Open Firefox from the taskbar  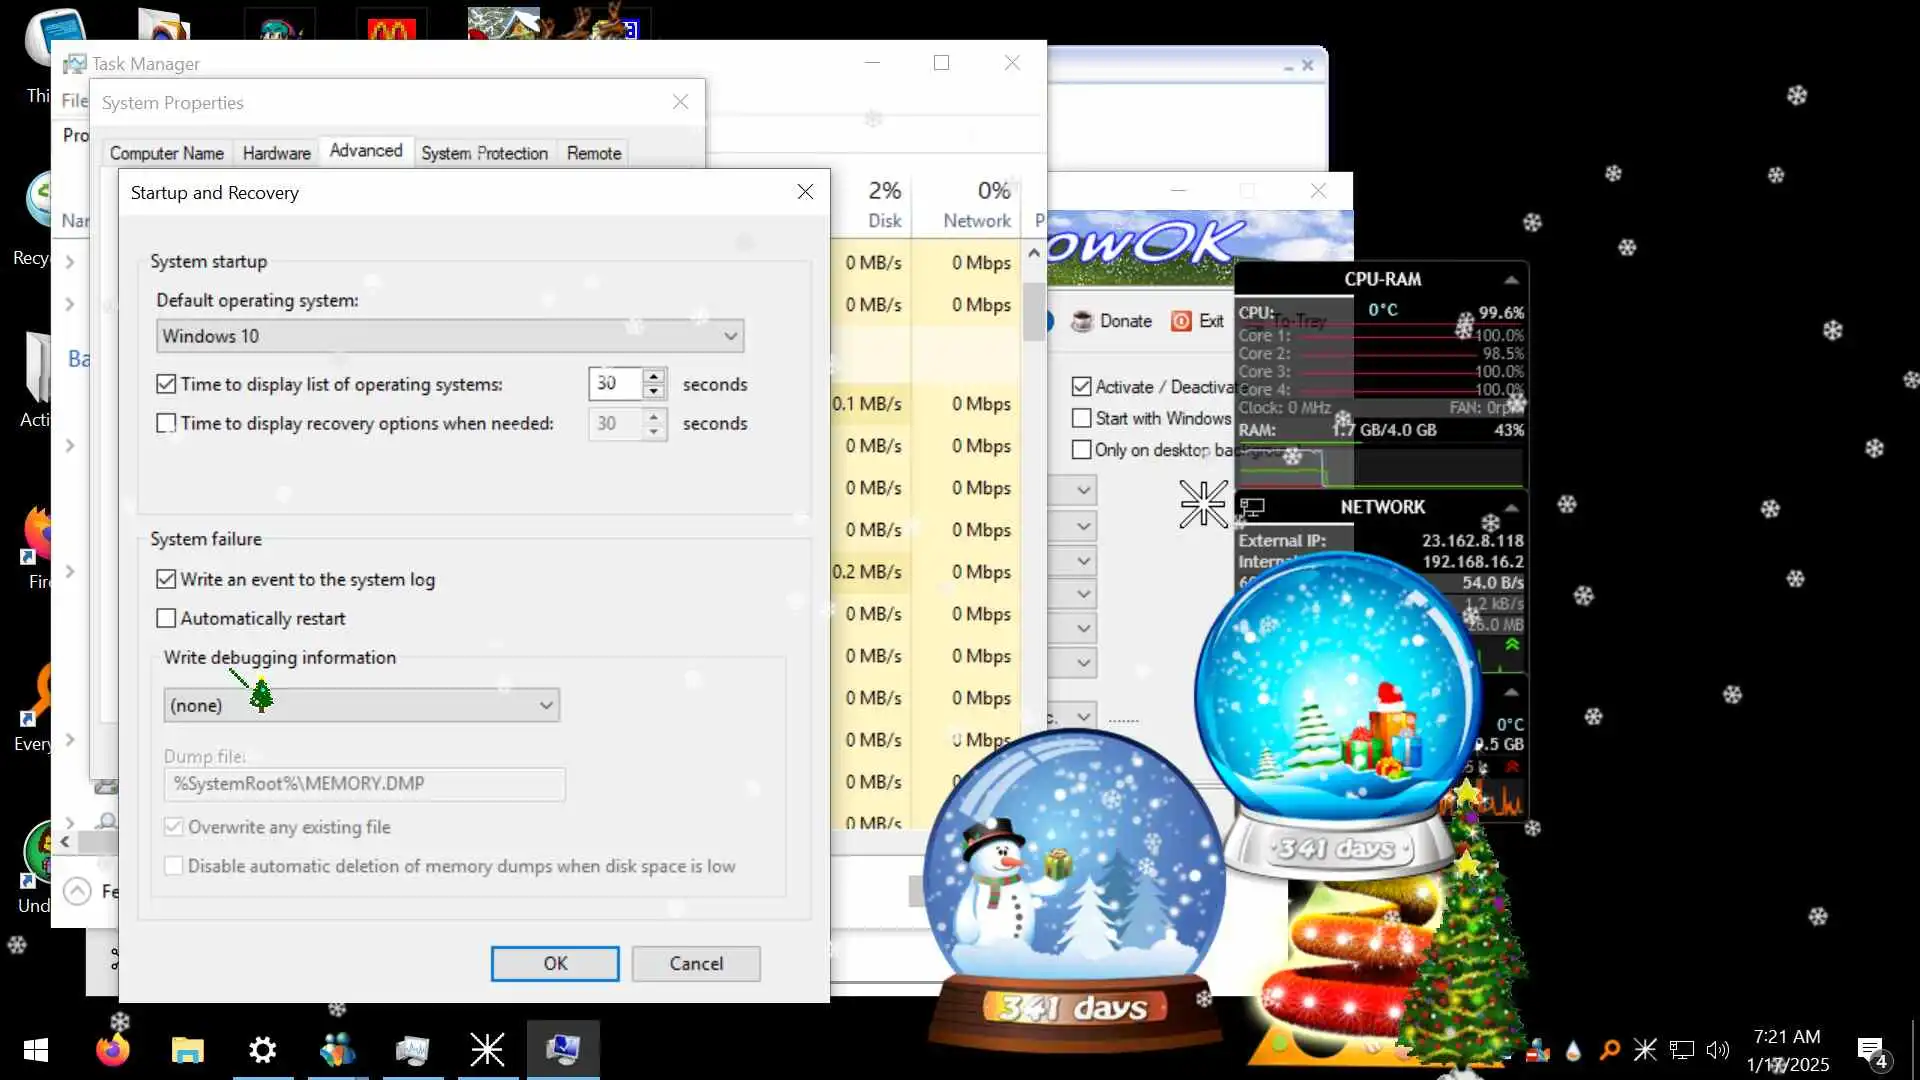point(112,1050)
